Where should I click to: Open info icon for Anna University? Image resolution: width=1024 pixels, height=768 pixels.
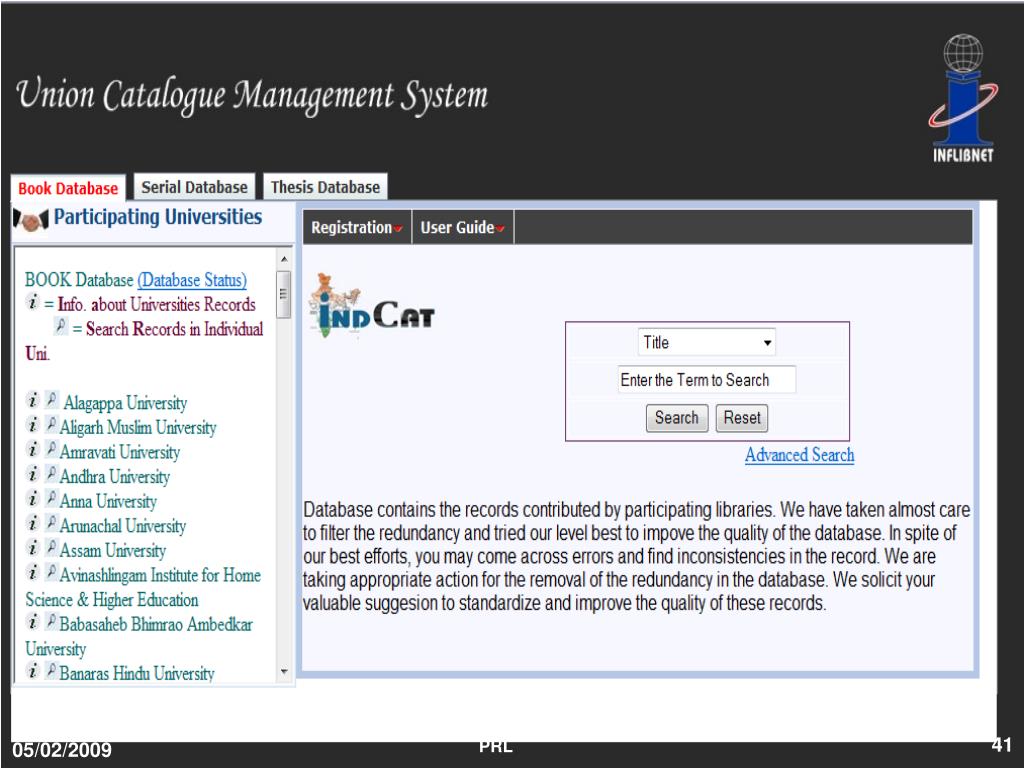tap(33, 499)
